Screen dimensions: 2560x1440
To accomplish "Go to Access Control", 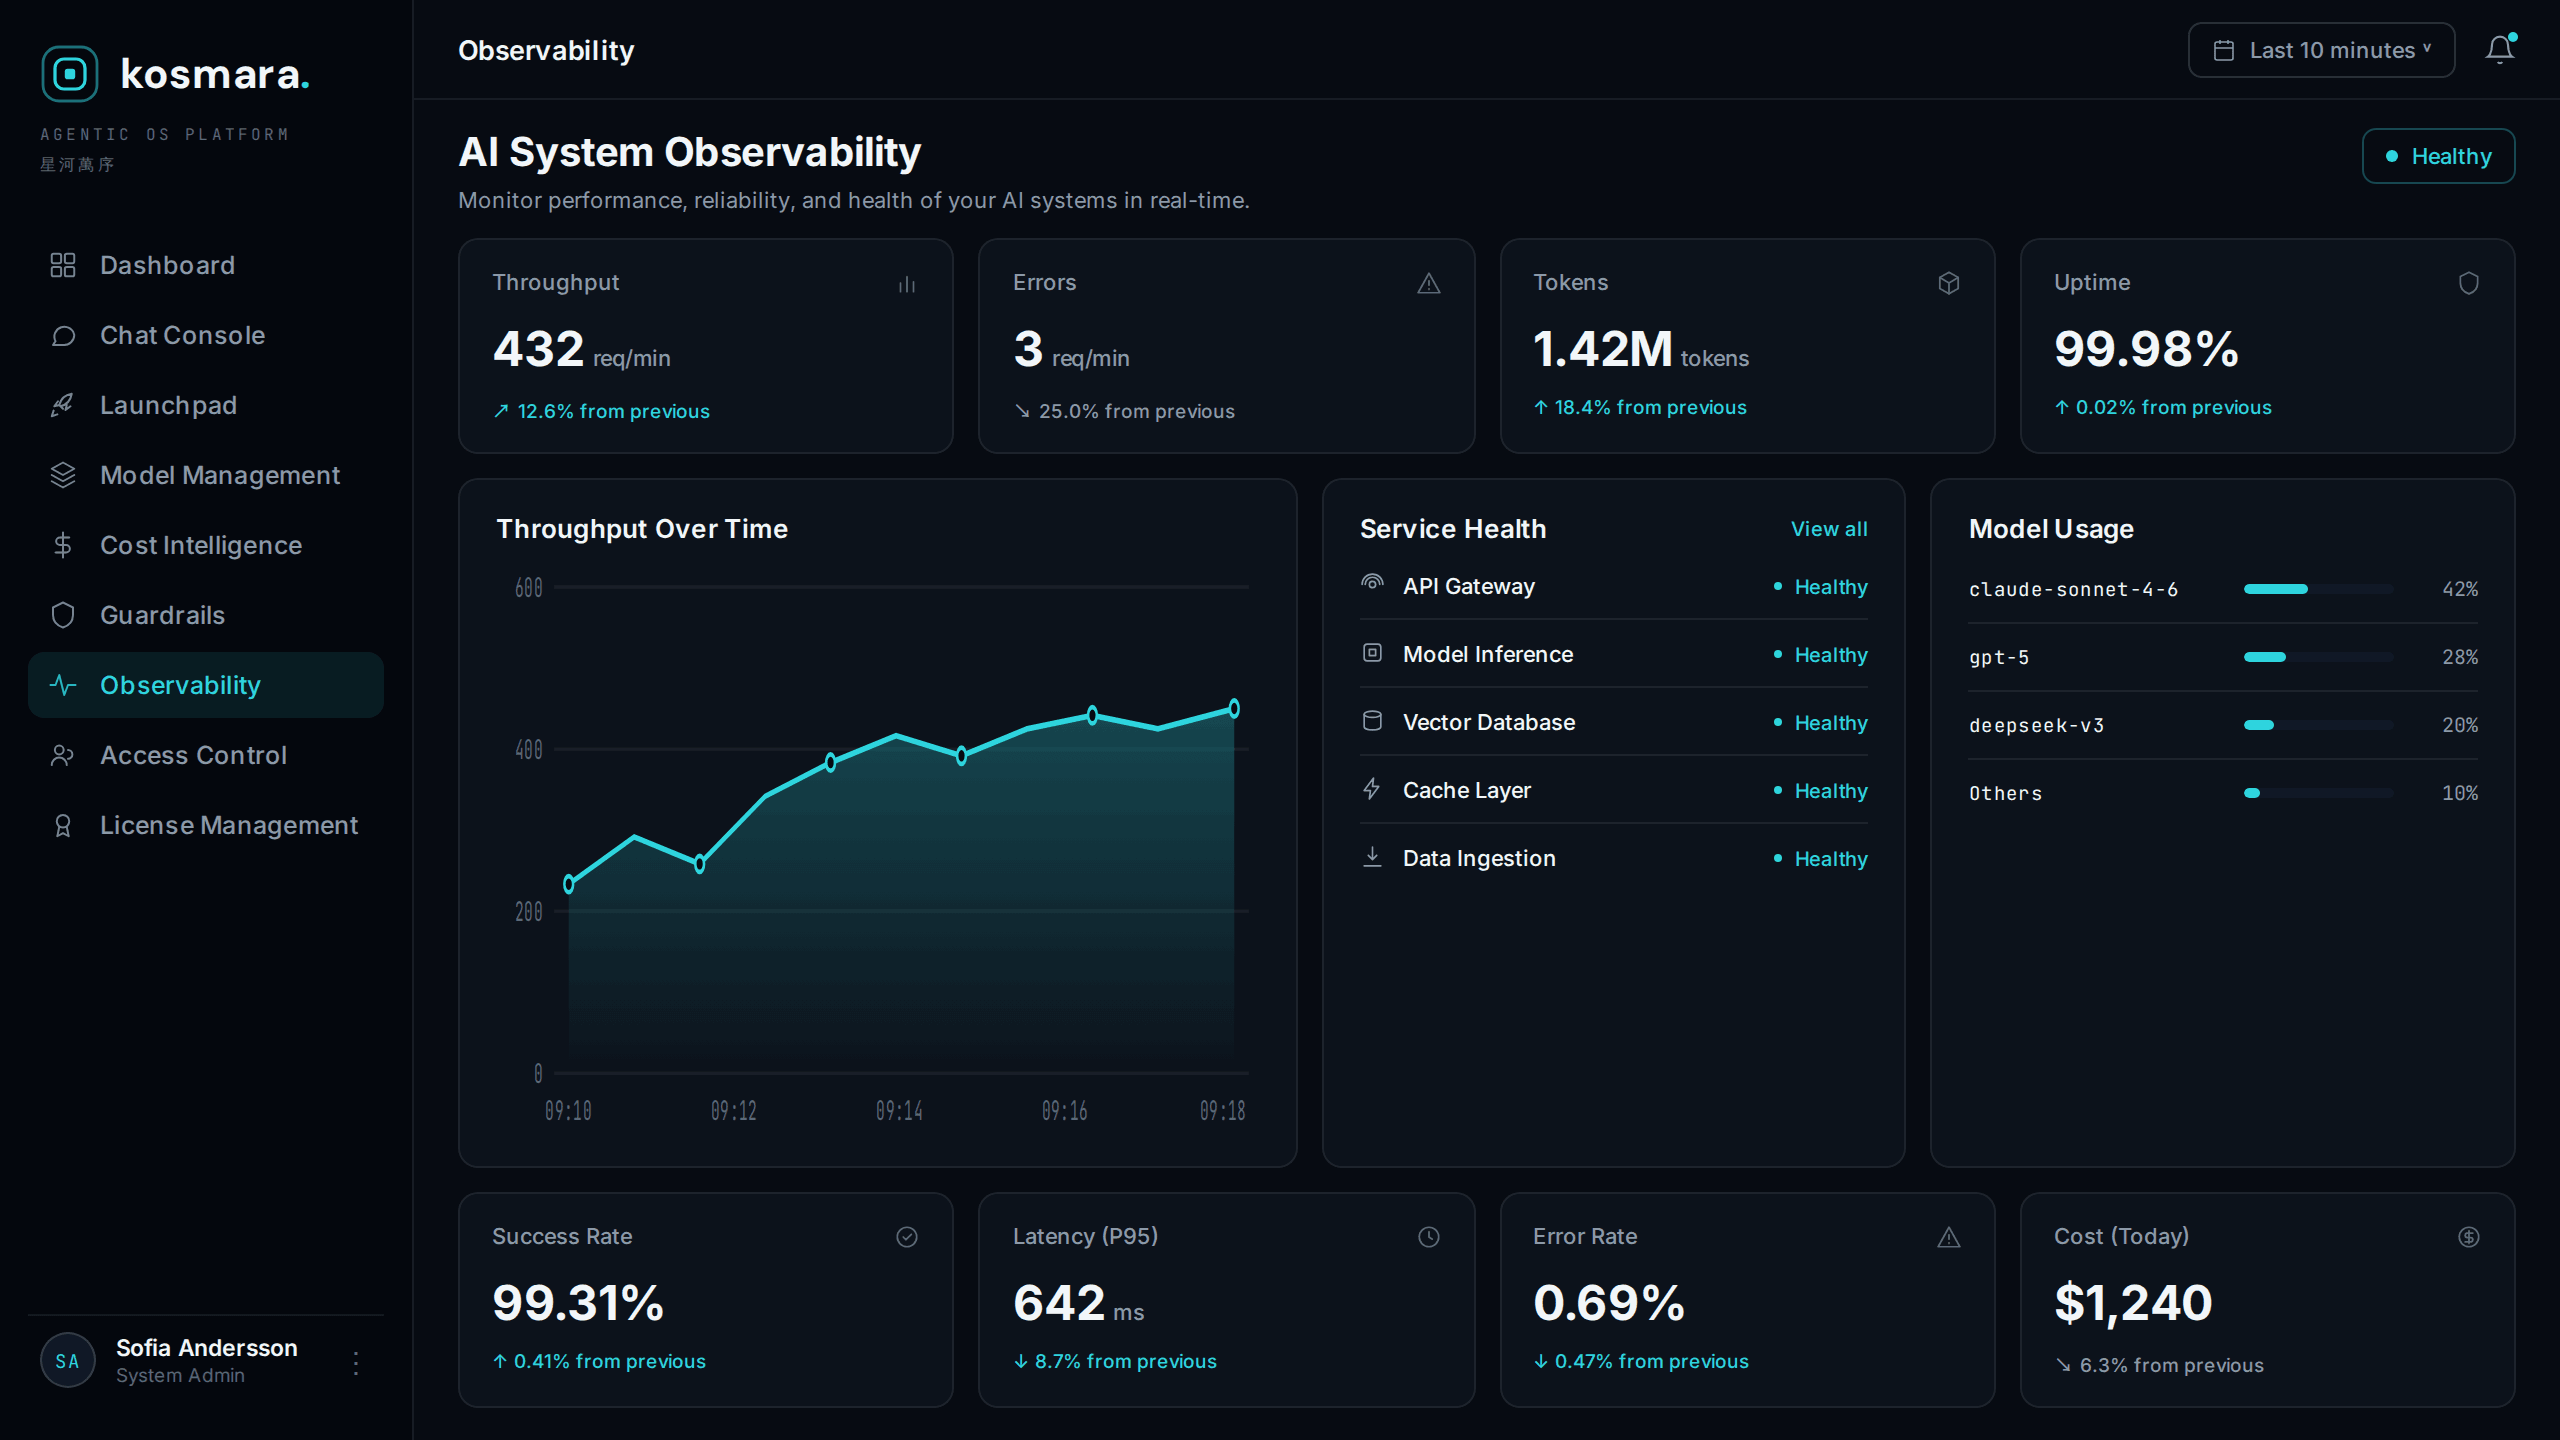I will point(206,755).
